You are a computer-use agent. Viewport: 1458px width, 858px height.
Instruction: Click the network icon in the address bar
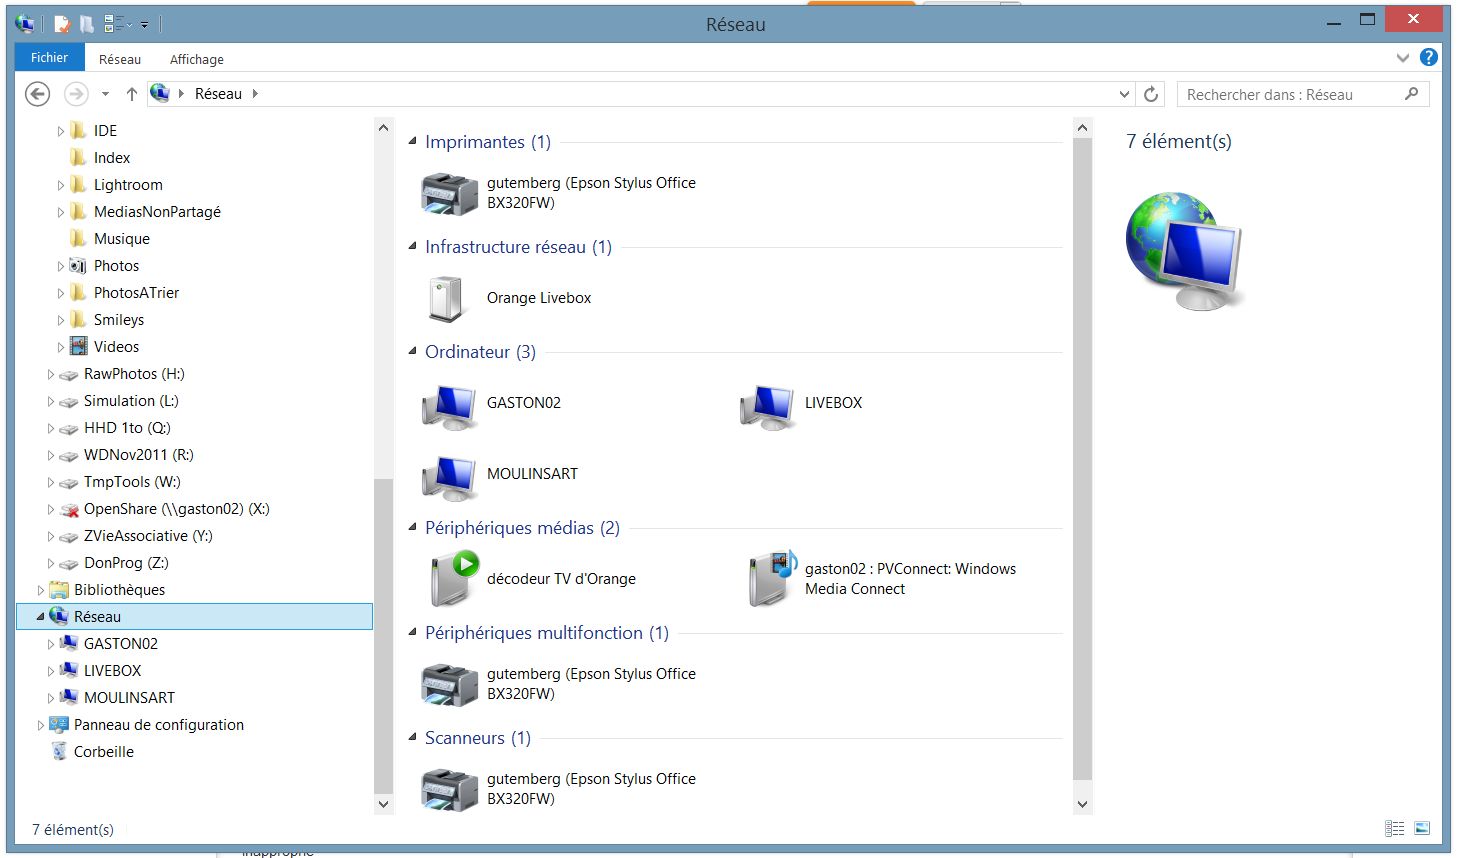160,94
